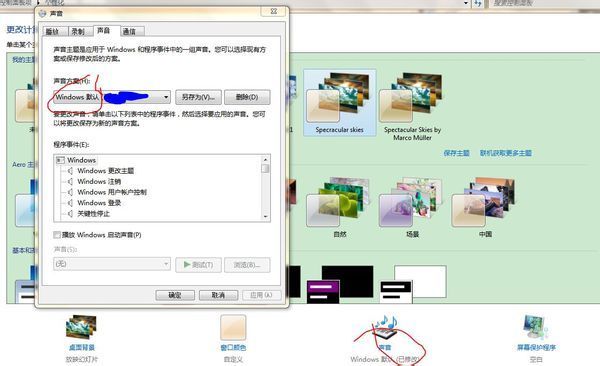Open the 声音 sounds icon
Screen dimensions: 600x366
[x=385, y=328]
